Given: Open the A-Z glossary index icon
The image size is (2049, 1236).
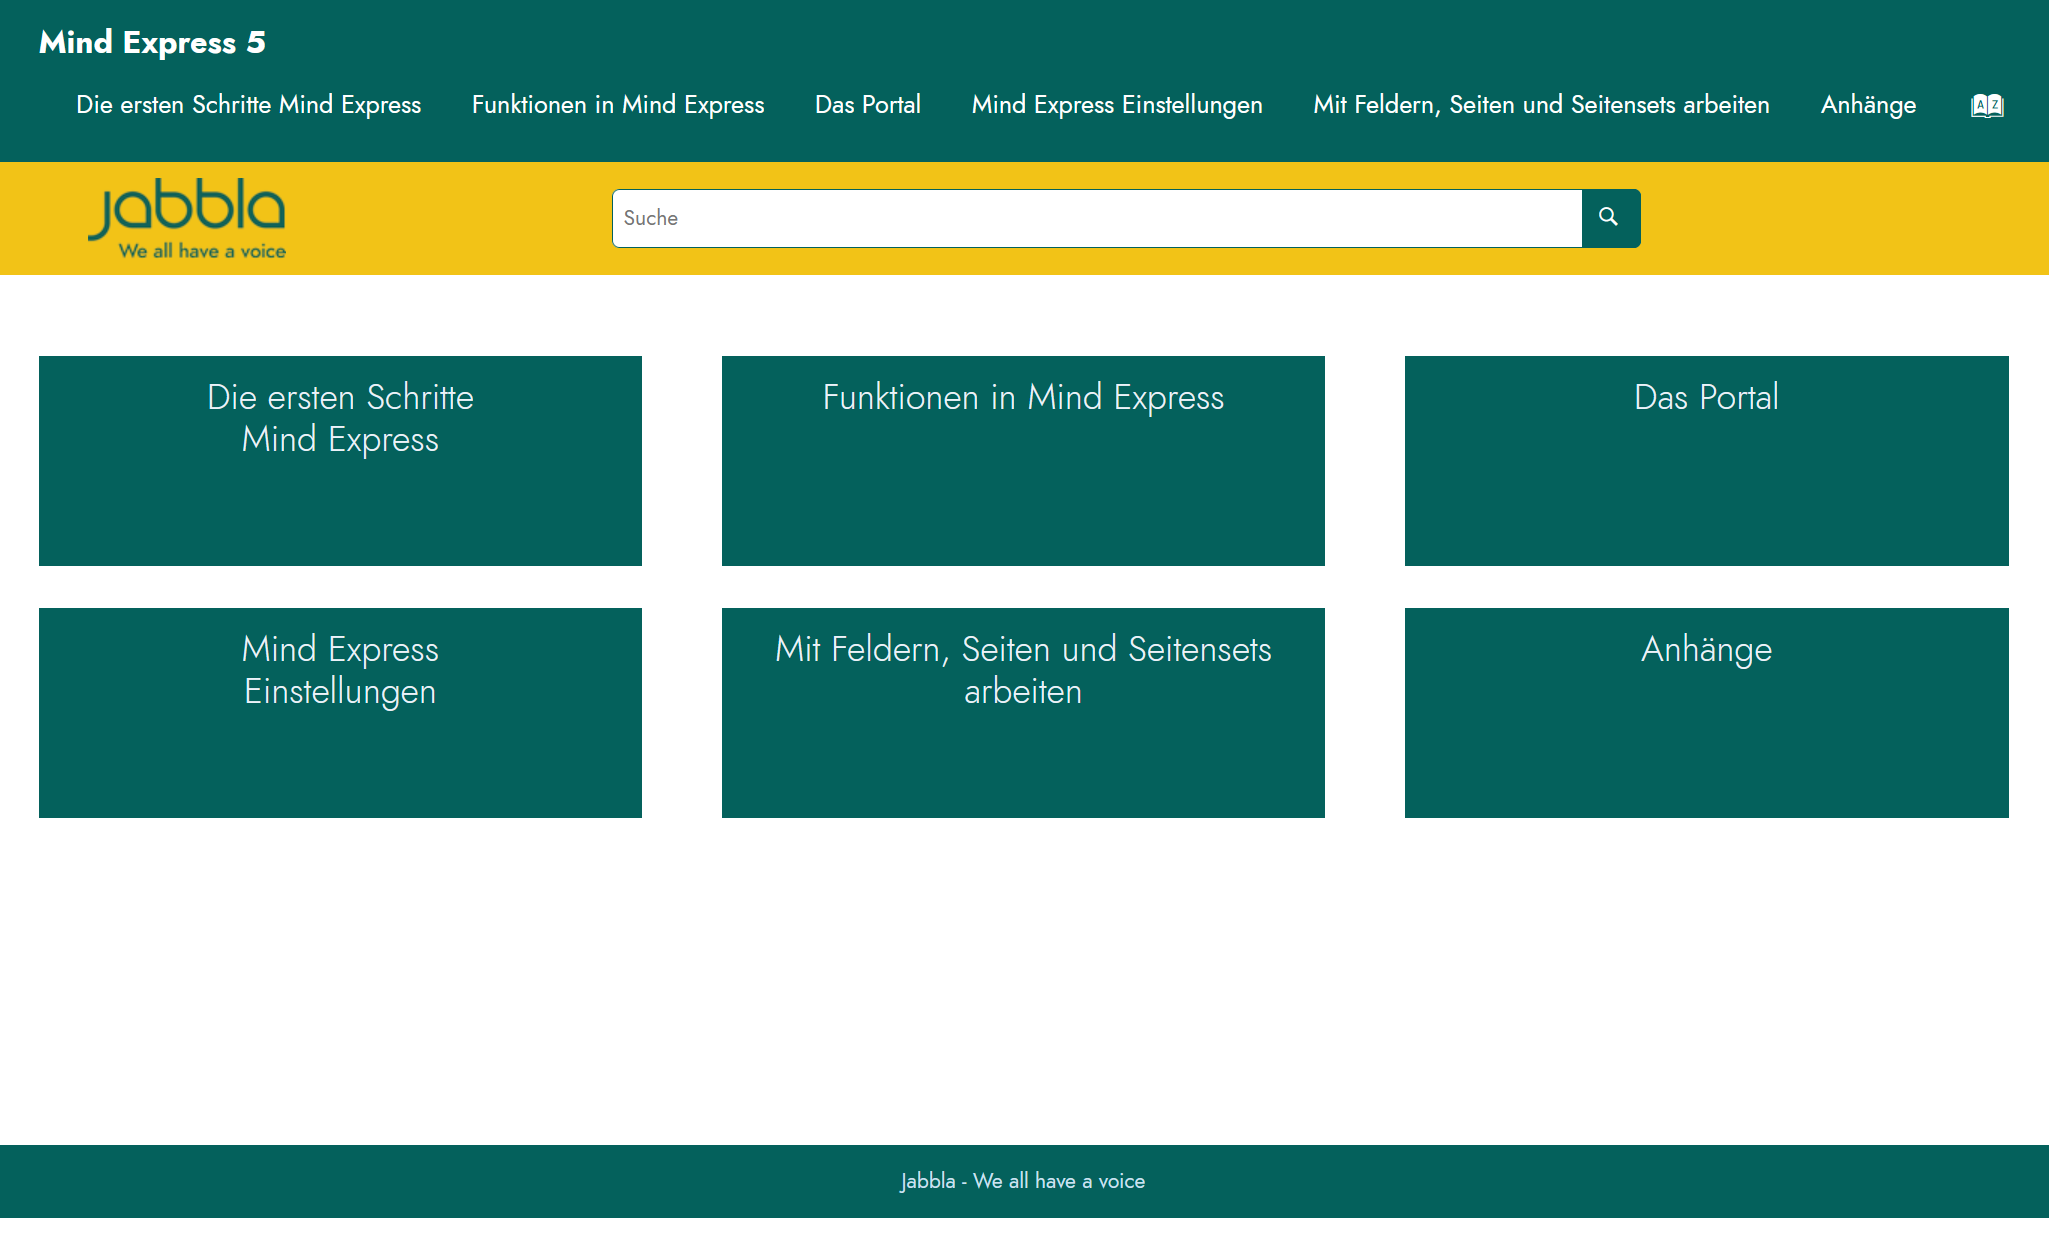Looking at the screenshot, I should [1987, 105].
